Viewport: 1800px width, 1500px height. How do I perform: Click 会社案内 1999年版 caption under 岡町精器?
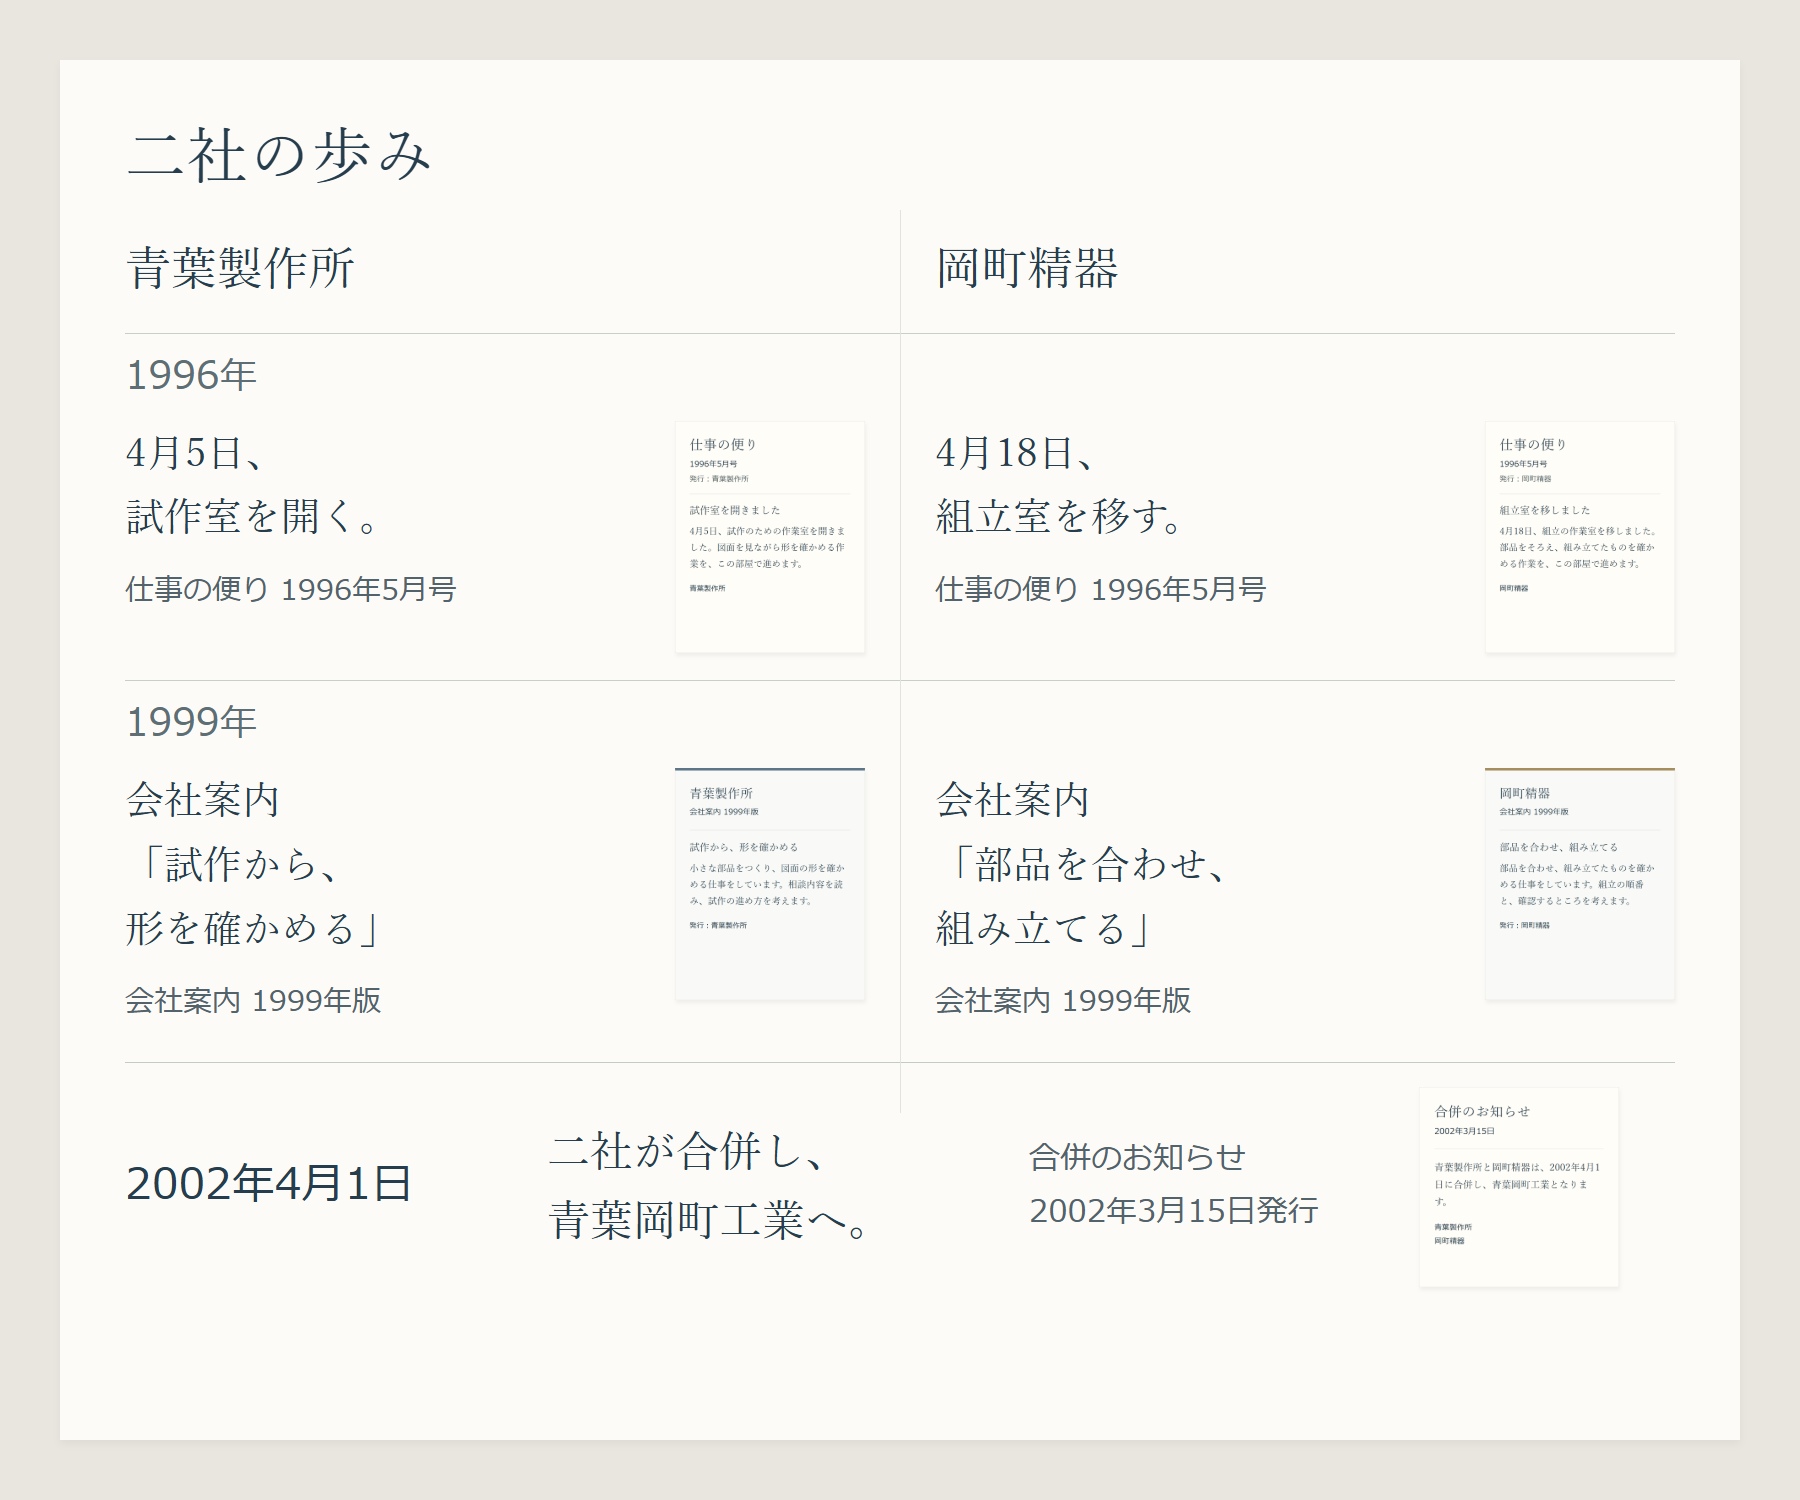[x=1064, y=1000]
